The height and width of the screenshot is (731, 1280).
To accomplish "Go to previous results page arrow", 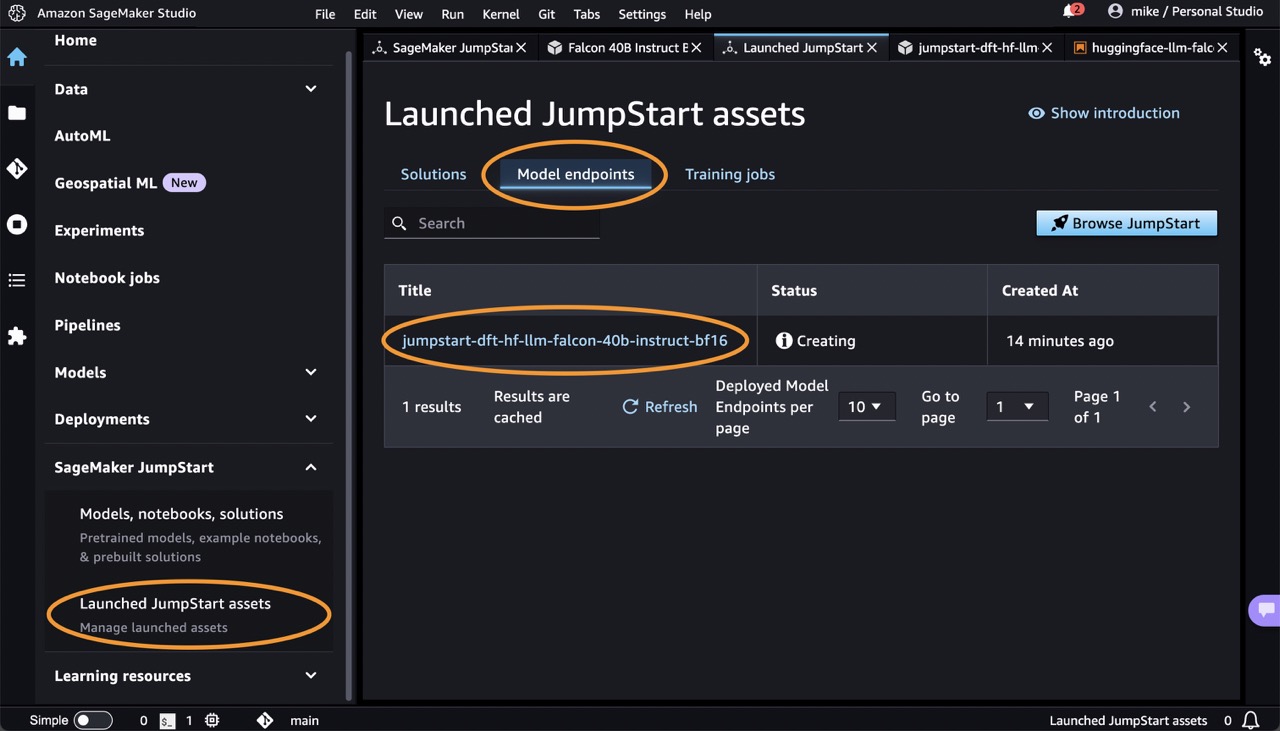I will click(x=1153, y=407).
